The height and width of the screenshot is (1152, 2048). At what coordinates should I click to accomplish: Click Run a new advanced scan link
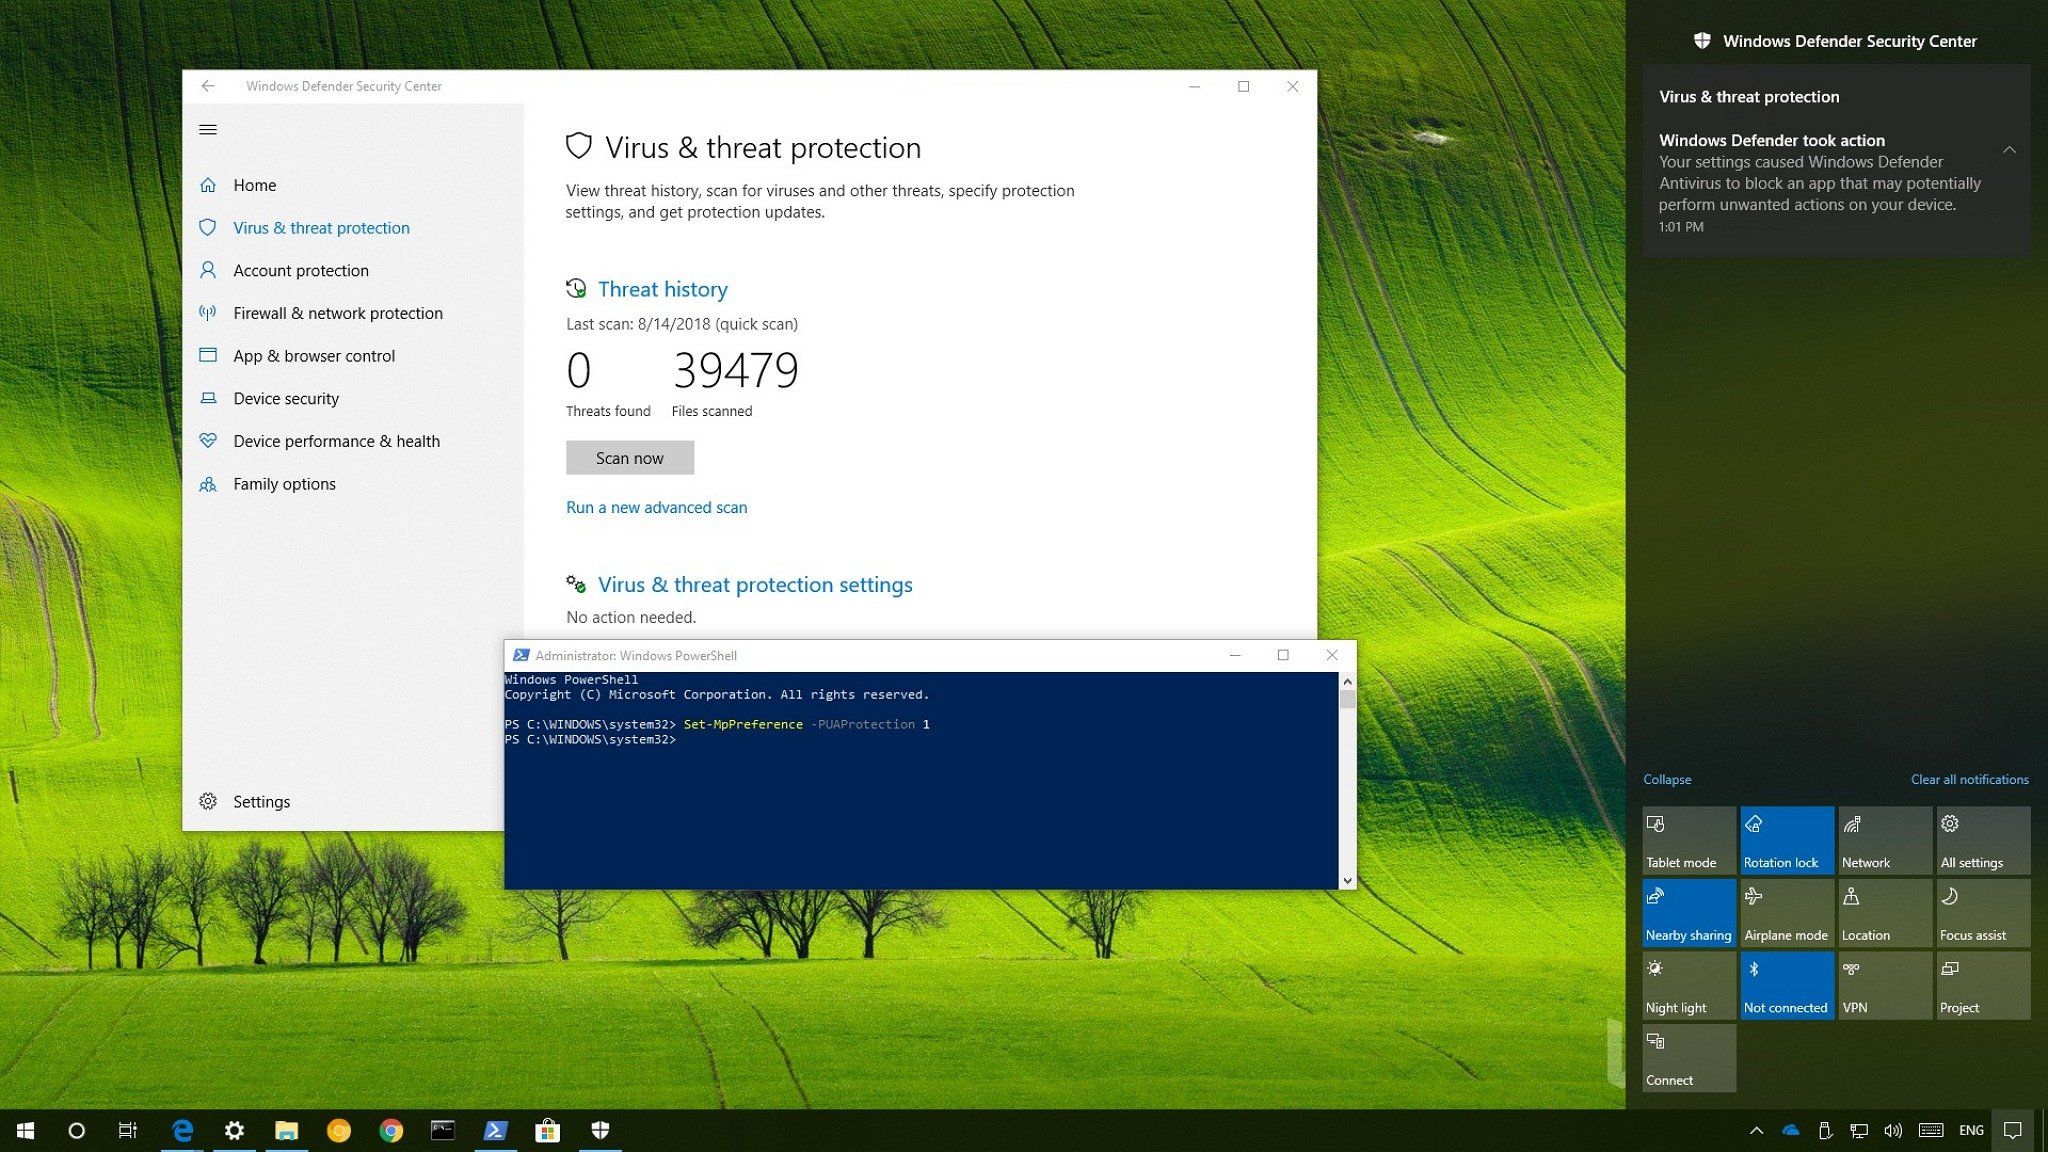[656, 507]
